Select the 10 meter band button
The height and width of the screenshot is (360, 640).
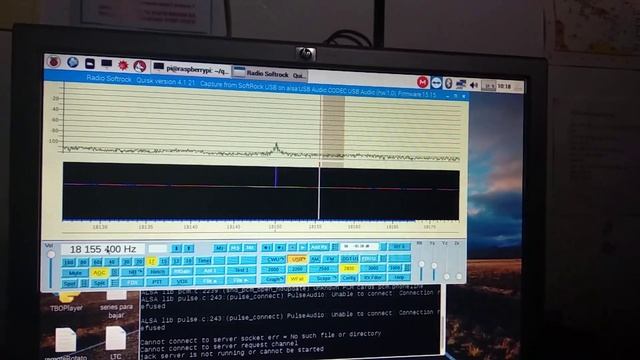188,262
